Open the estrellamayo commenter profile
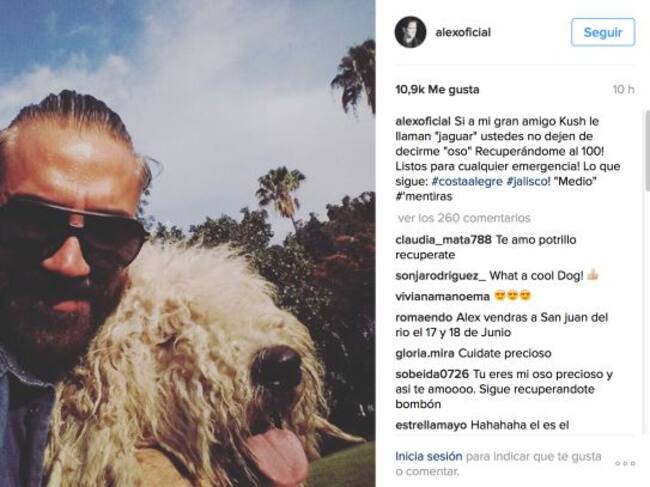650x487 pixels. 431,425
